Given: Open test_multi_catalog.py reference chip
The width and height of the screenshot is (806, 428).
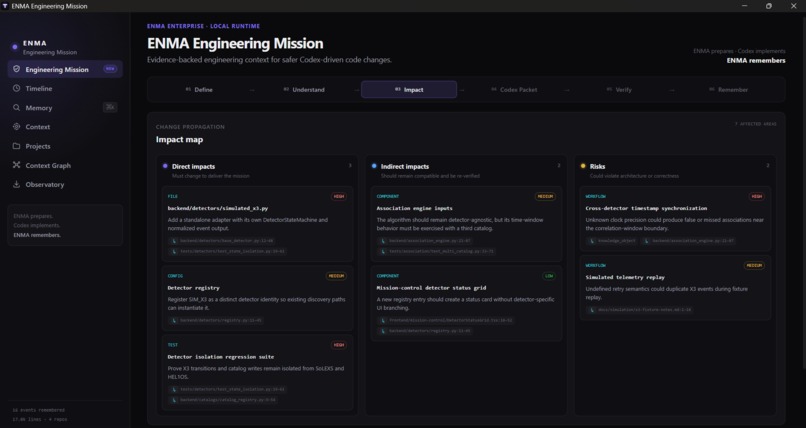Looking at the screenshot, I should click(x=436, y=251).
